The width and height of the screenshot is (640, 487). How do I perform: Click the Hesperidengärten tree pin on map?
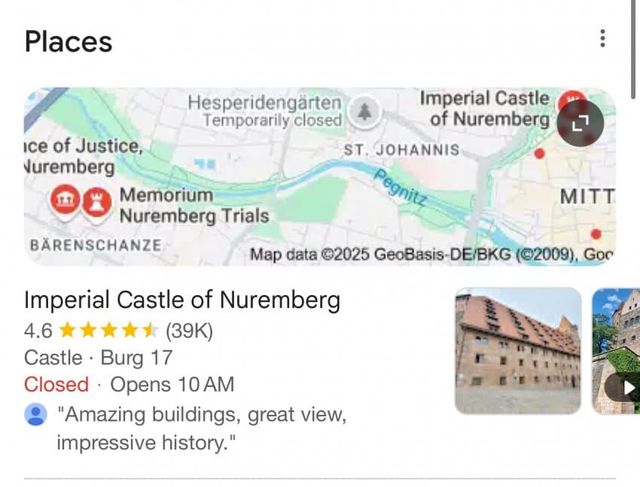click(366, 111)
